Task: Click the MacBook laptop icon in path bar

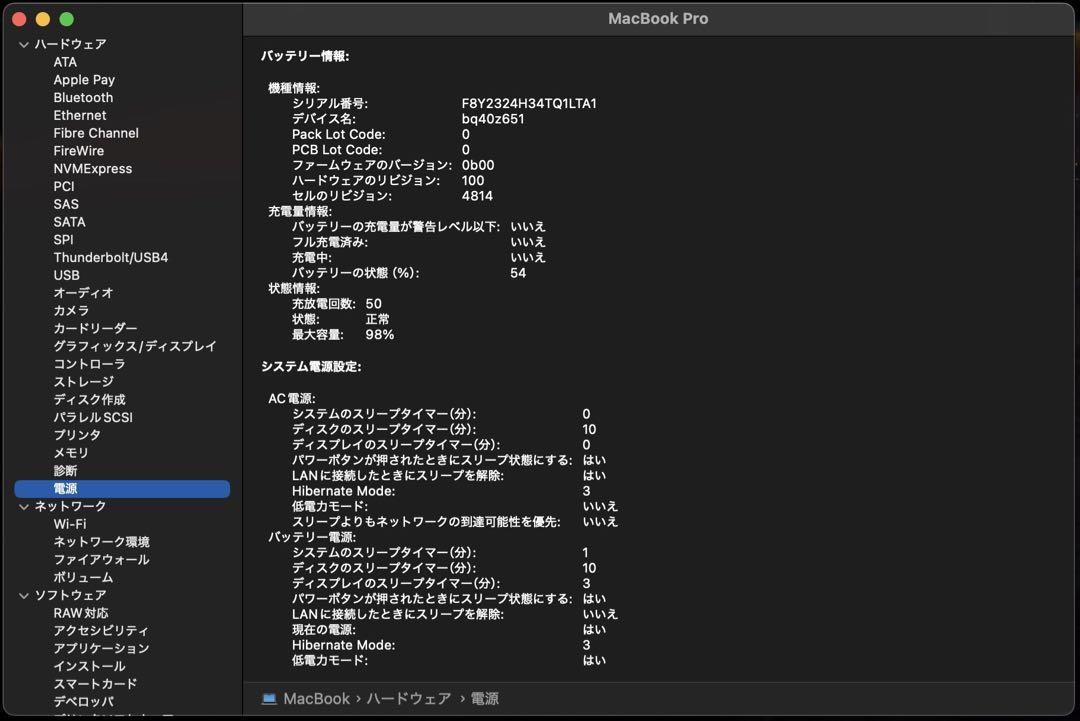Action: [x=269, y=699]
